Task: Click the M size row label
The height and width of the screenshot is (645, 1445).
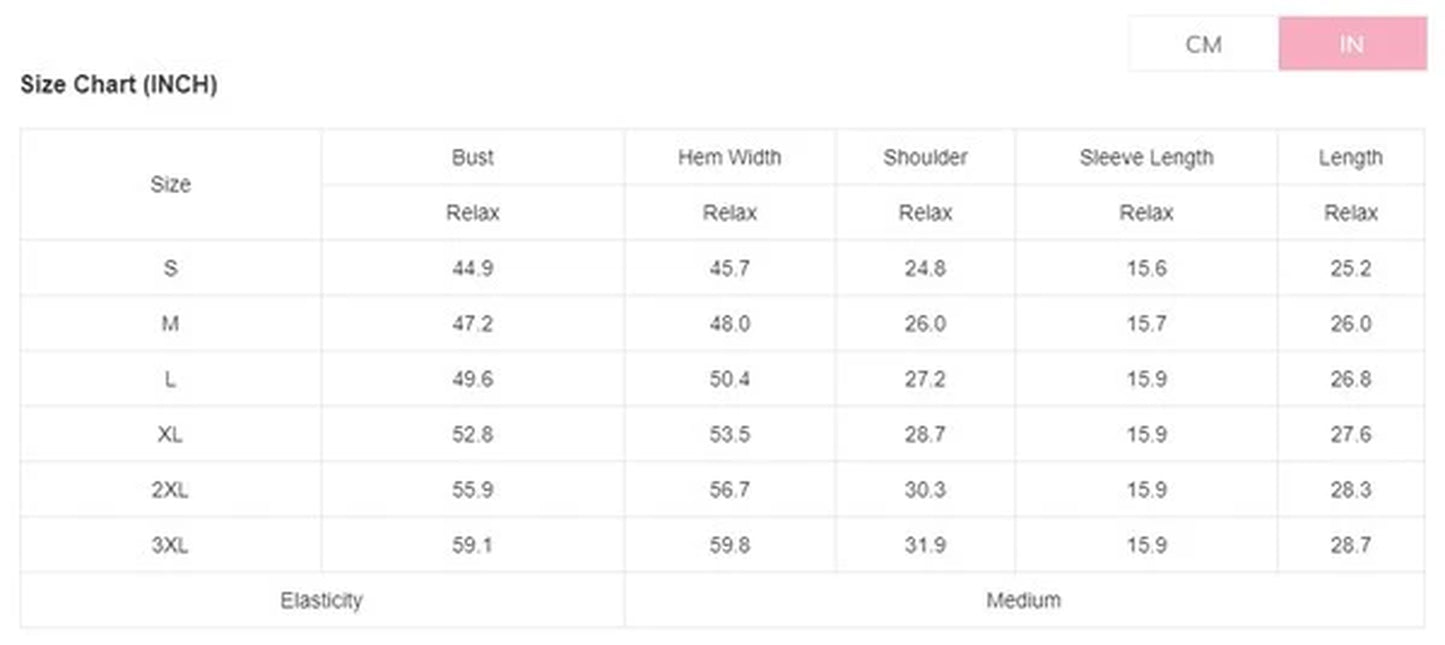Action: 170,324
